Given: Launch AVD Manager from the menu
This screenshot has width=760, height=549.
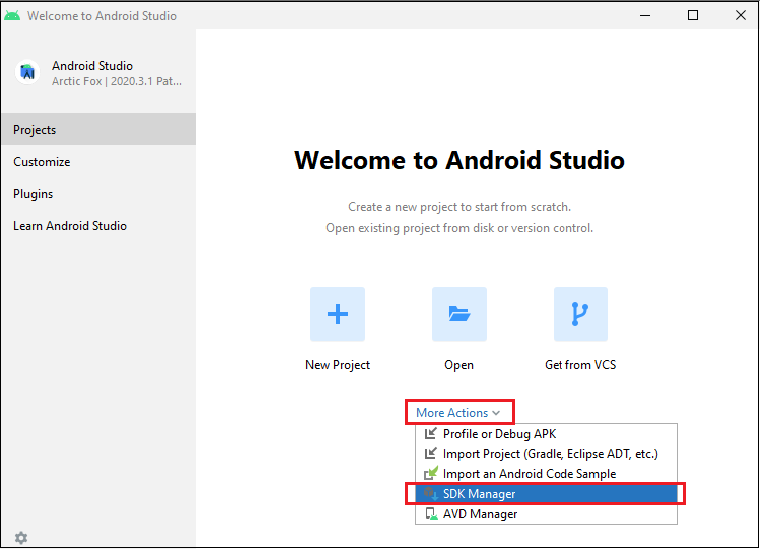Looking at the screenshot, I should coord(546,514).
